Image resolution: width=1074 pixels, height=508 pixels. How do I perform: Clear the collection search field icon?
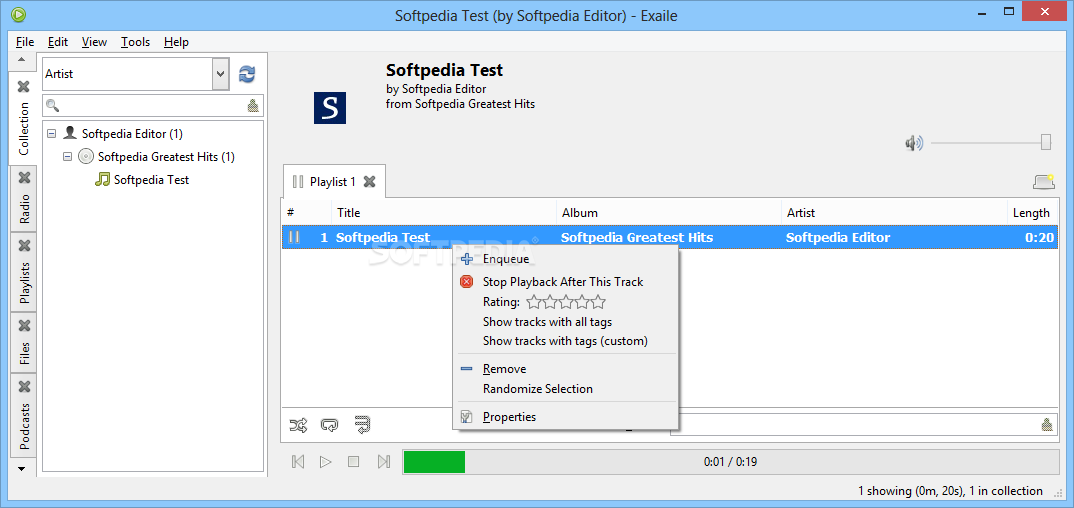(x=253, y=105)
